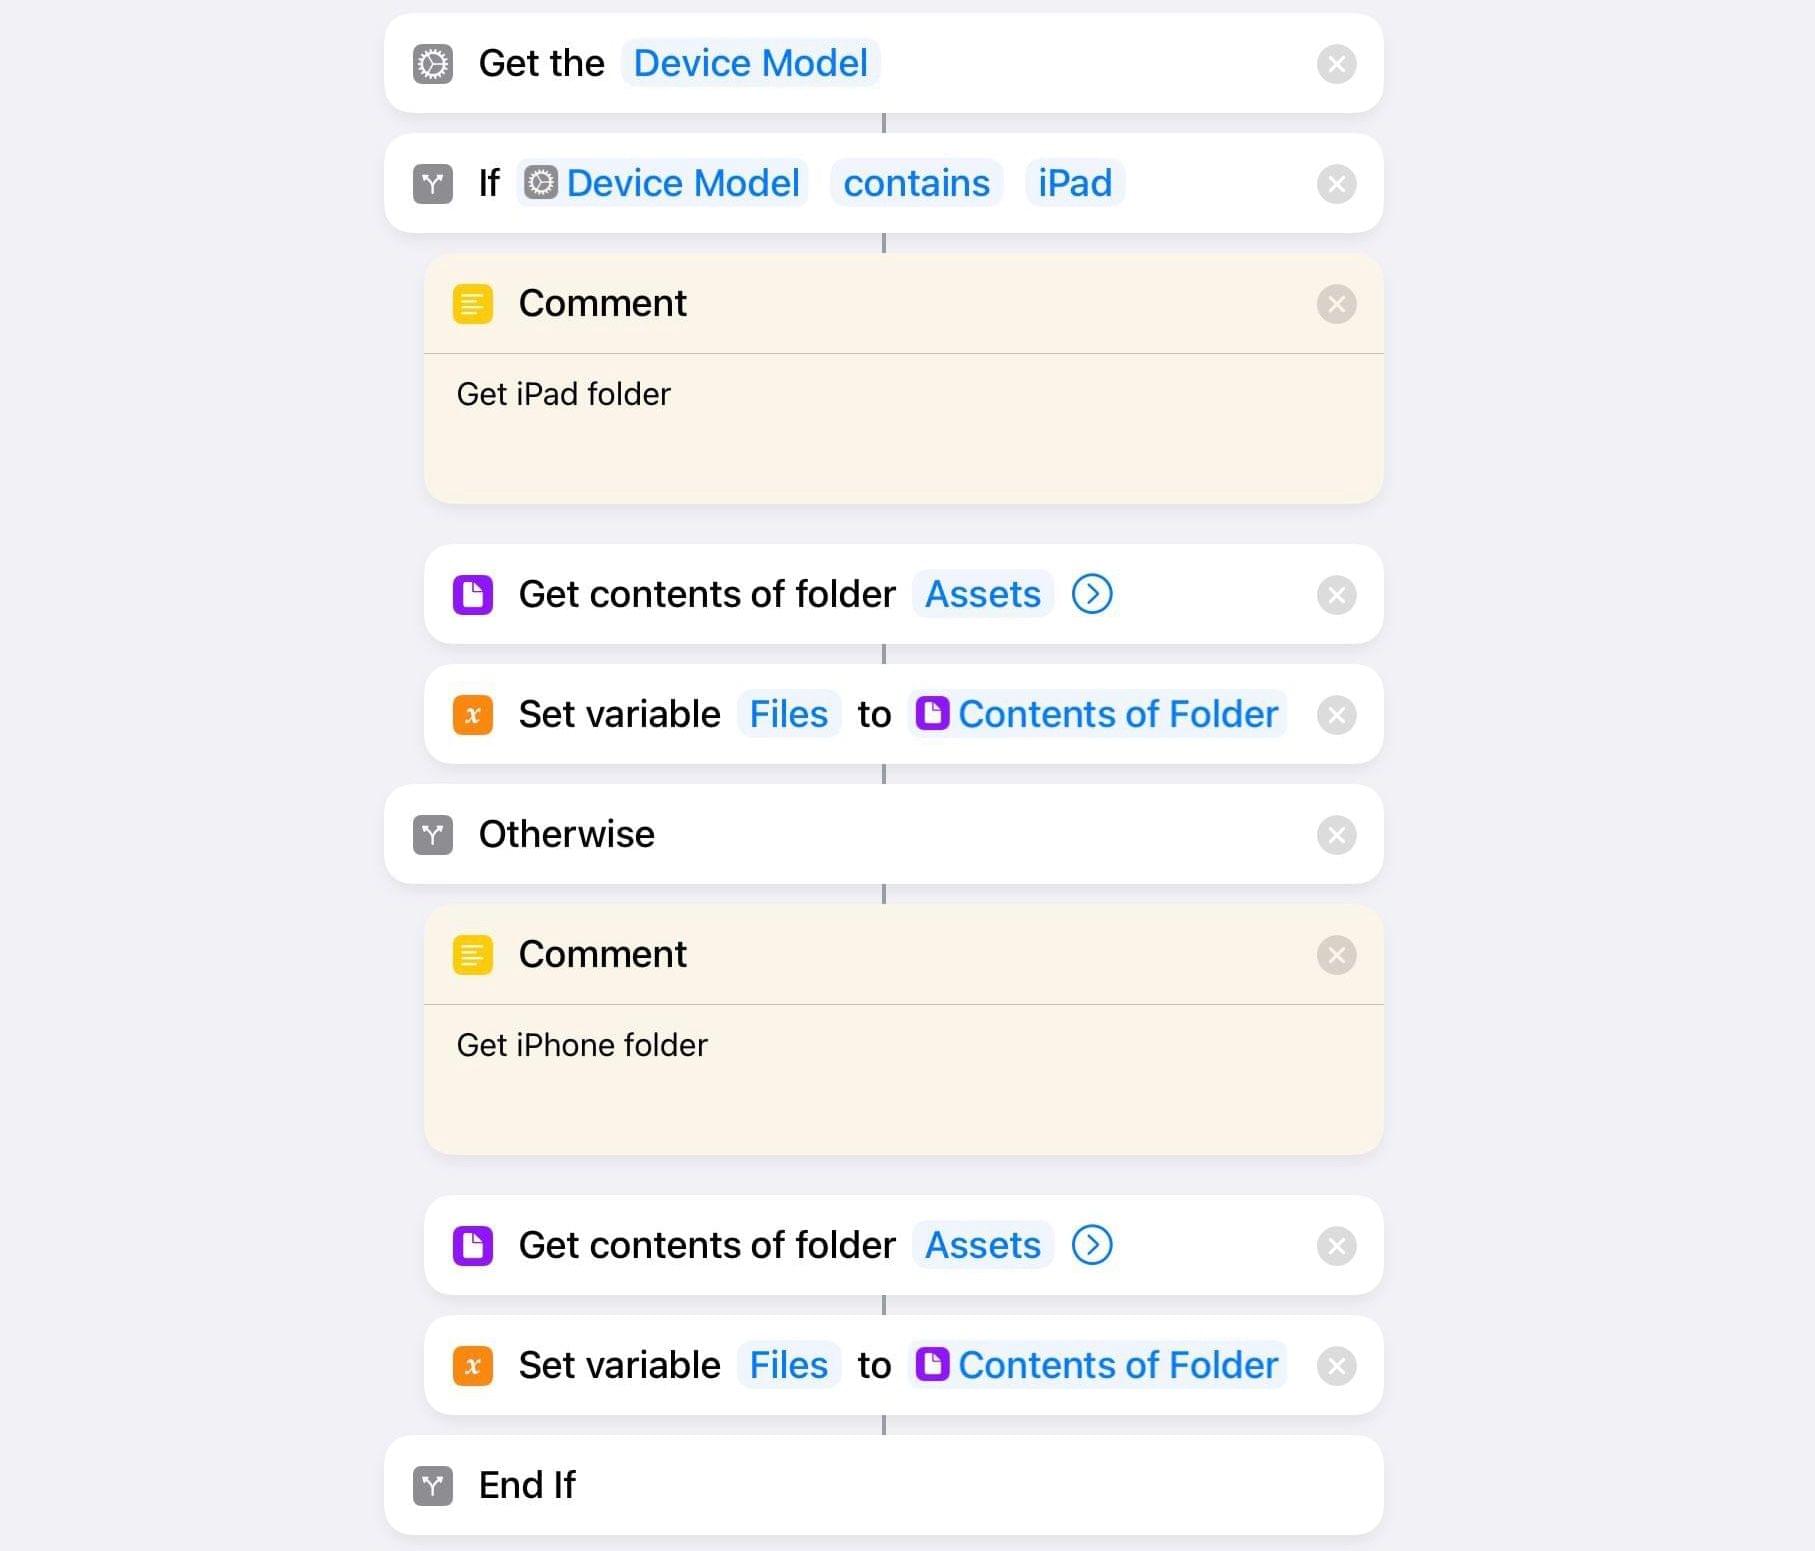Select the Device Model variable in the If action
This screenshot has height=1551, width=1815.
tap(662, 183)
